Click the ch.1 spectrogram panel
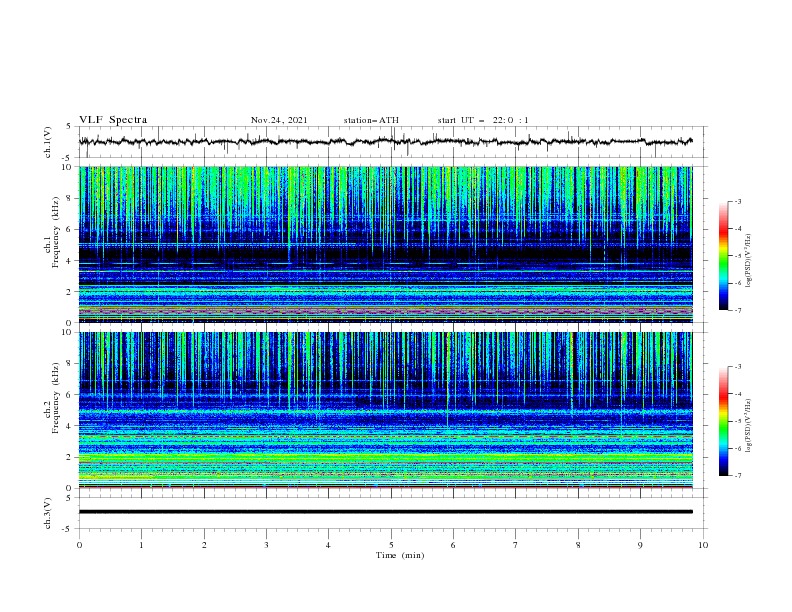Viewport: 792px width, 612px height. click(x=386, y=244)
